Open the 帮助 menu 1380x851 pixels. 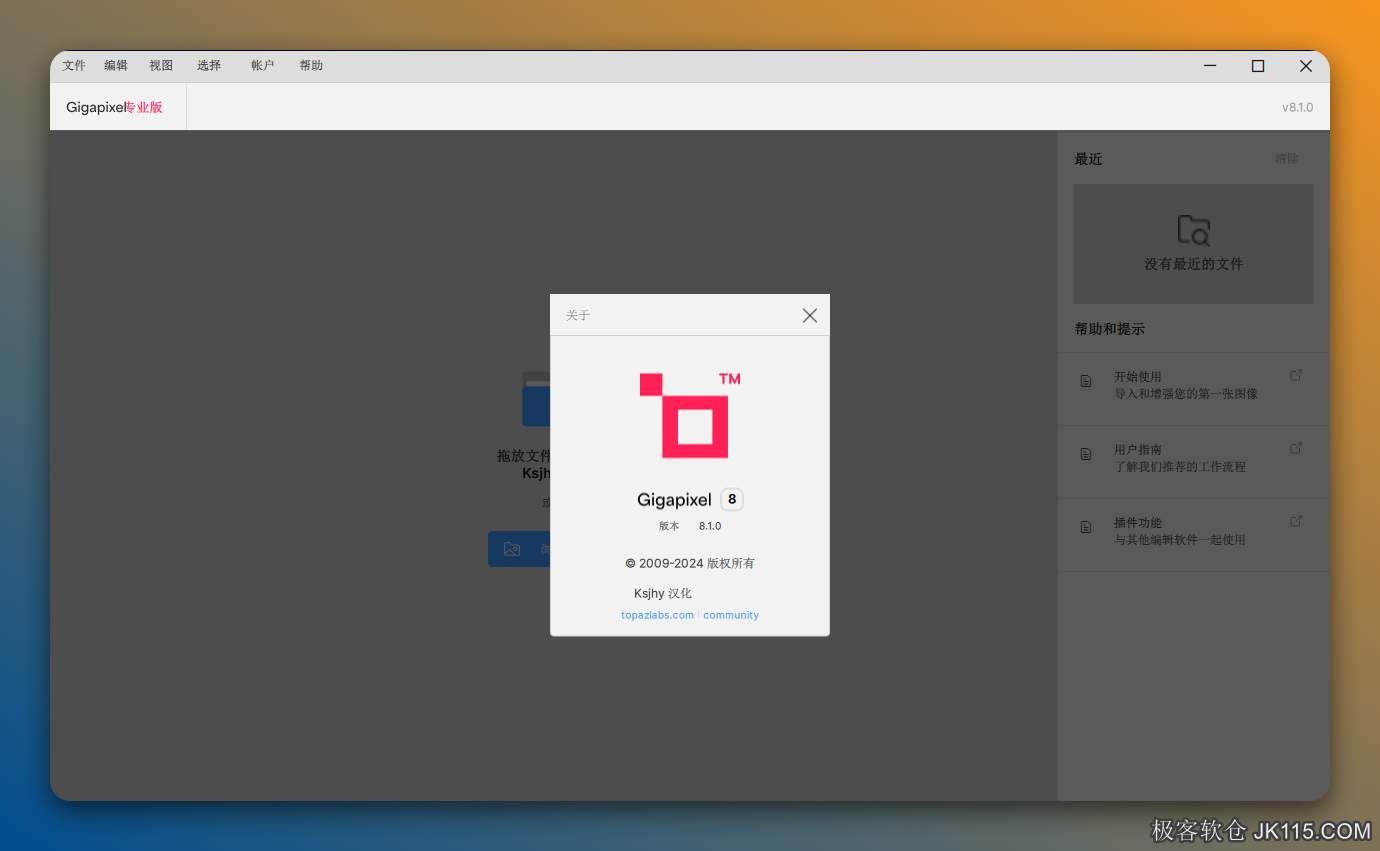click(311, 65)
